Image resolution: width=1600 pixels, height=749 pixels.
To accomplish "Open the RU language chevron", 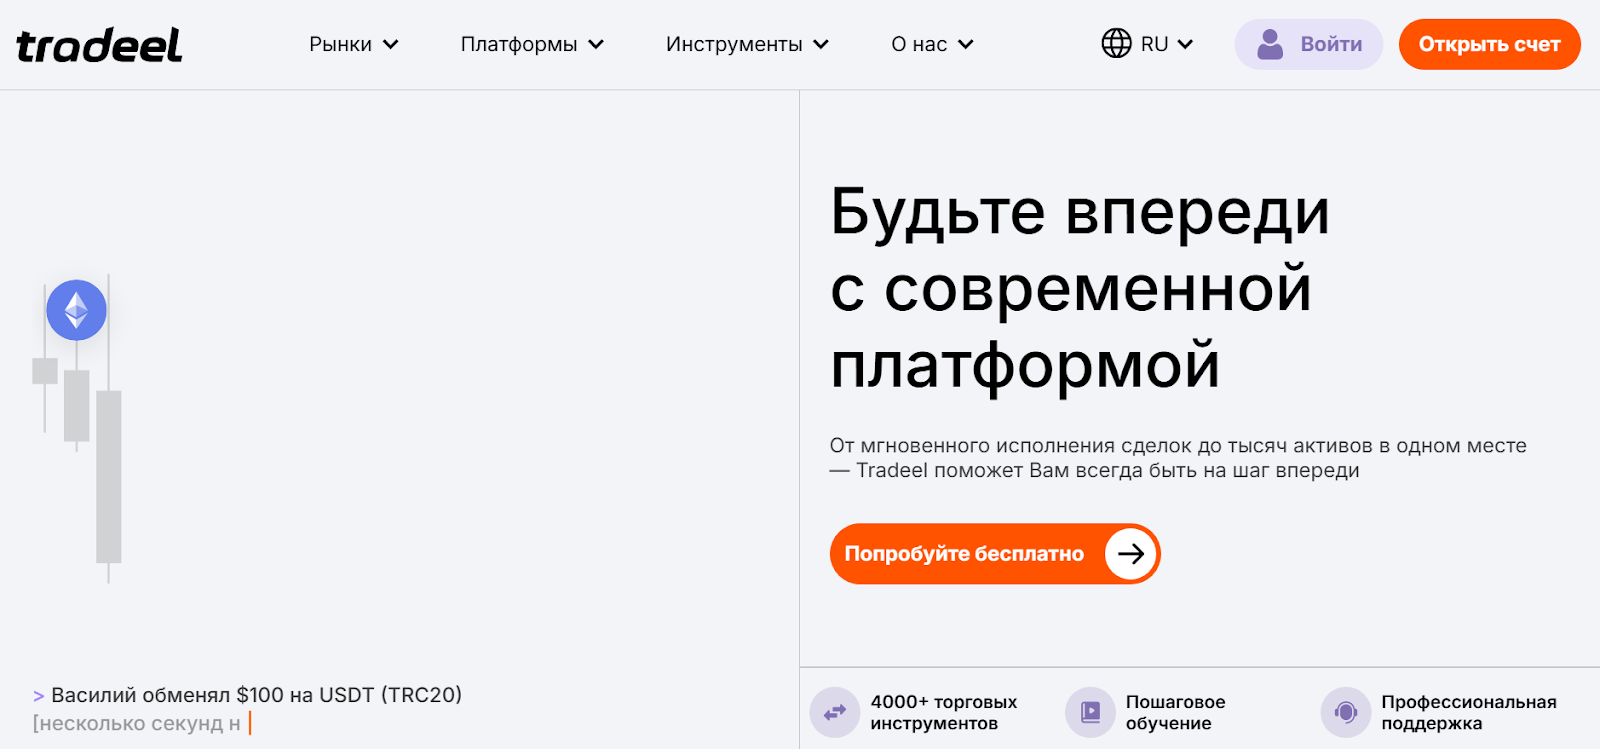I will tap(1185, 44).
